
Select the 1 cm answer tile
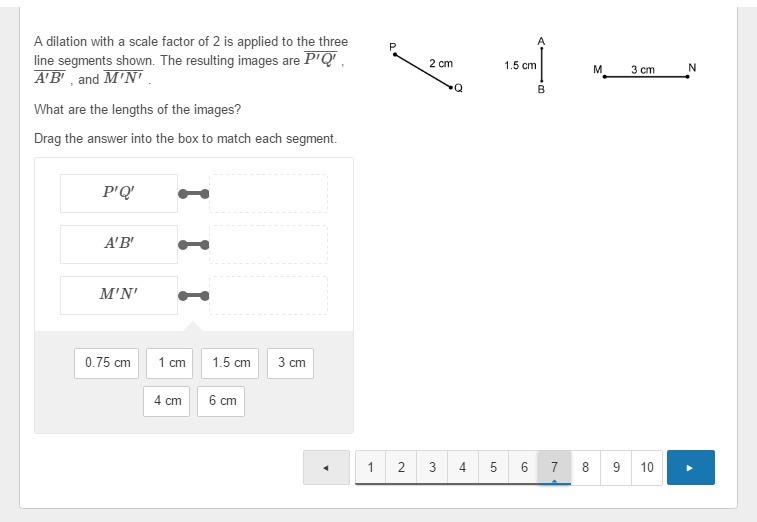point(171,363)
